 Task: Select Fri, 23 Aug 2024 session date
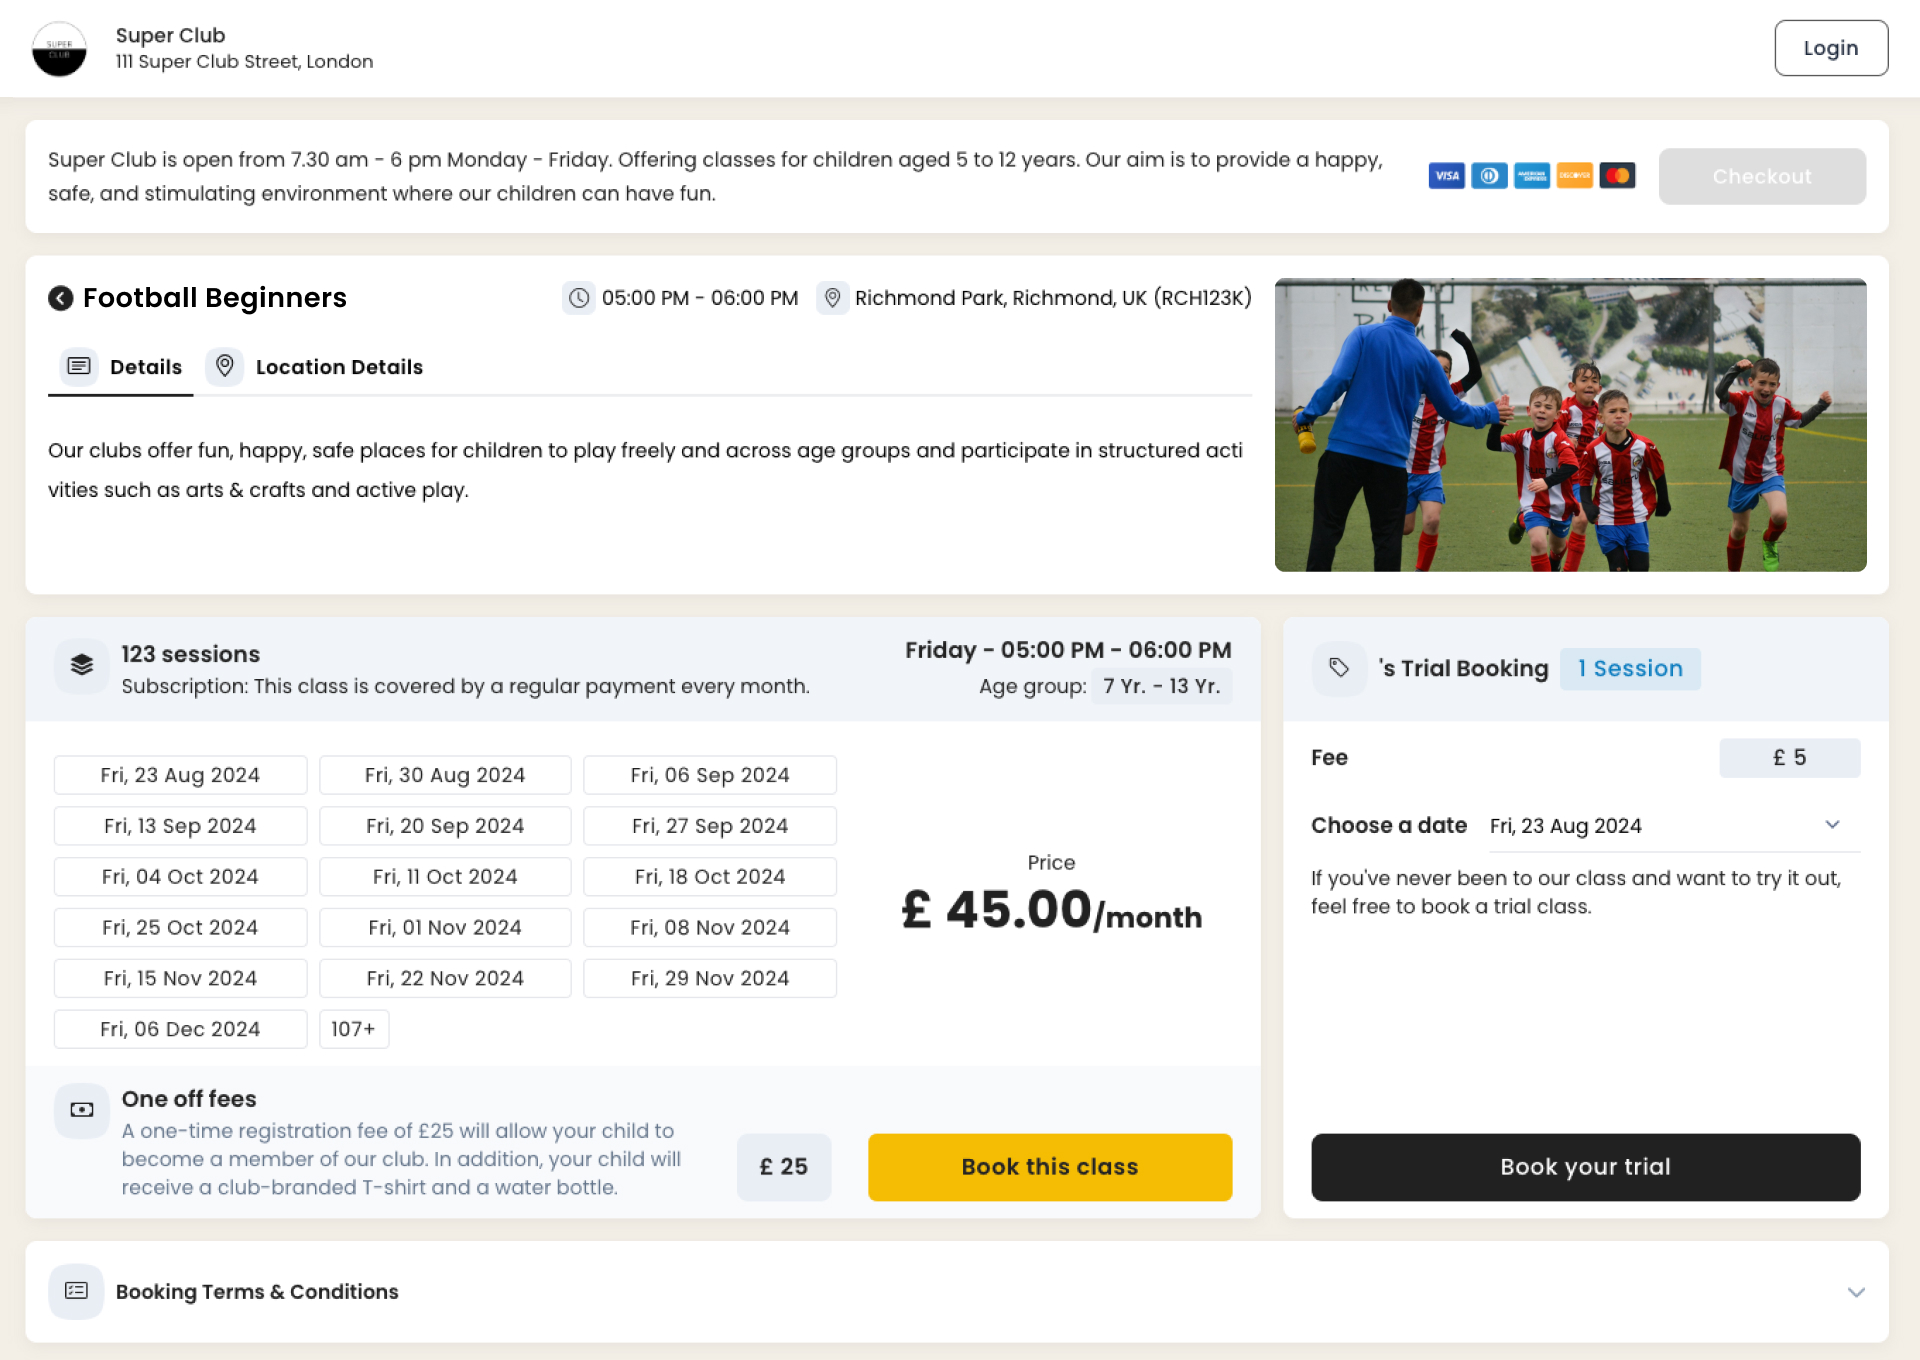(x=179, y=774)
